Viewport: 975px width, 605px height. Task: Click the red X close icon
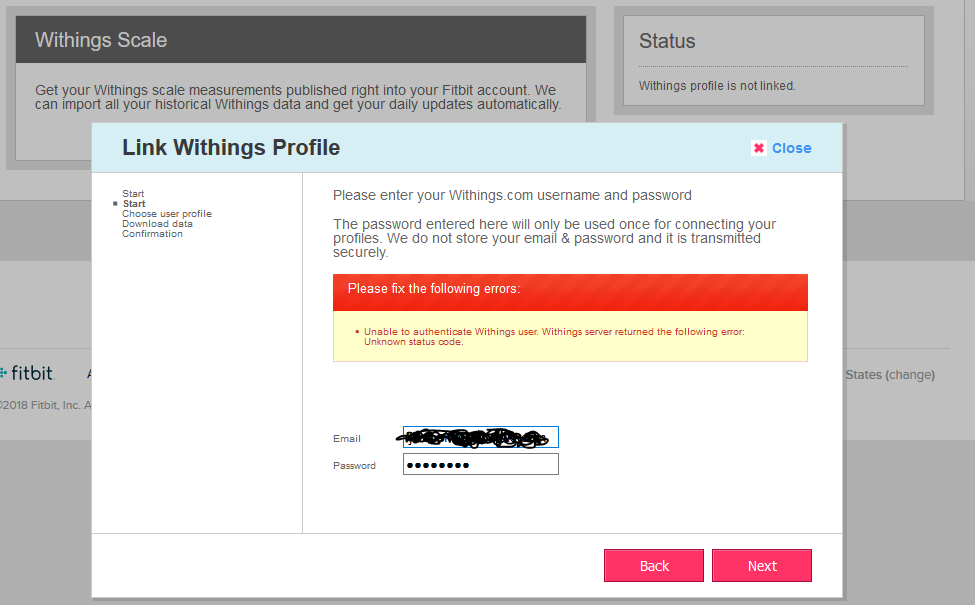[x=759, y=148]
